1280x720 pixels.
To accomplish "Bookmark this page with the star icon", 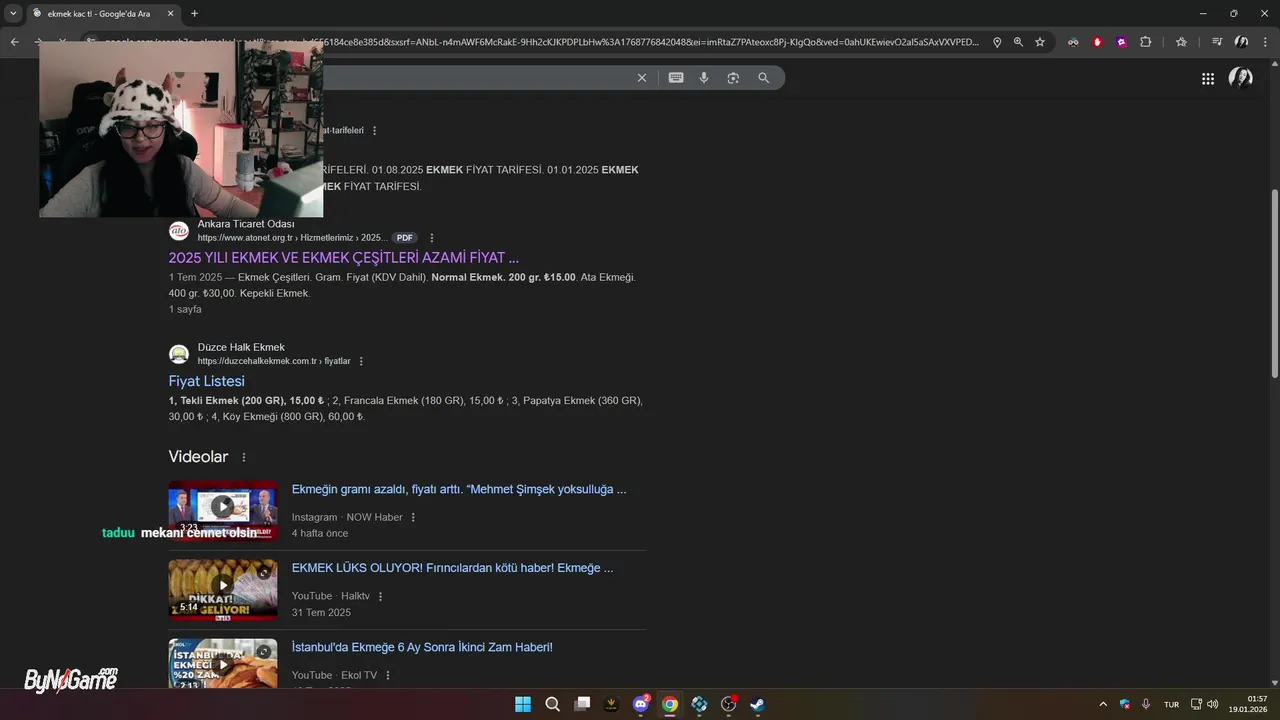I will click(1040, 42).
